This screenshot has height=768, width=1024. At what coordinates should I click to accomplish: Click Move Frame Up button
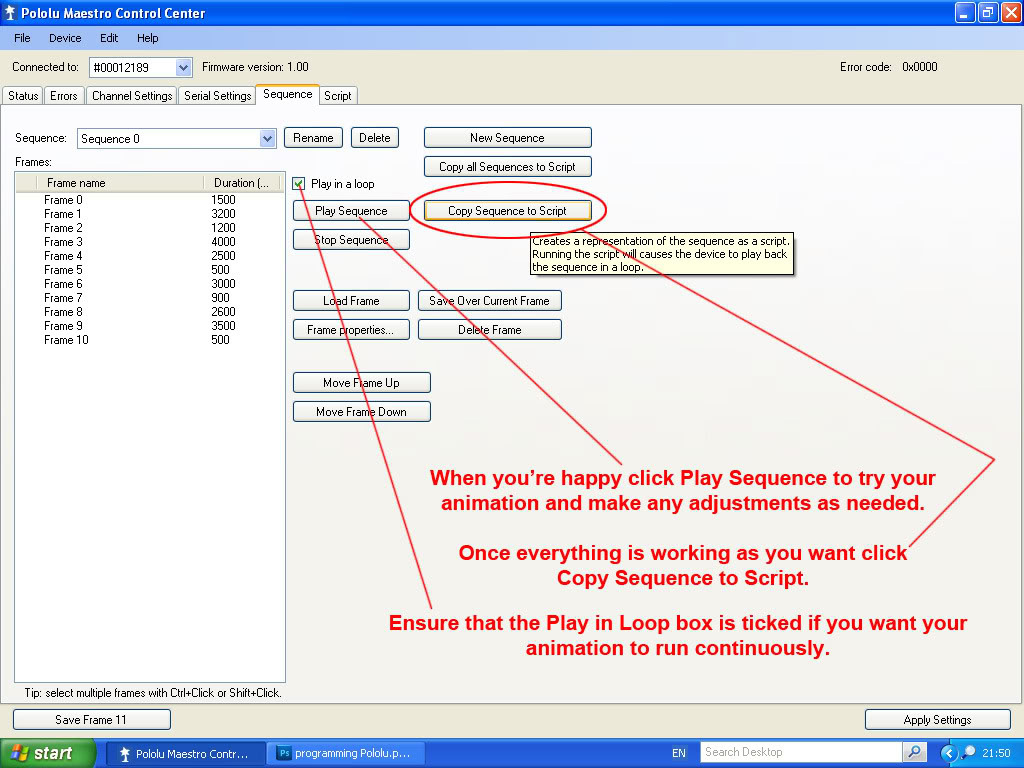pos(362,383)
